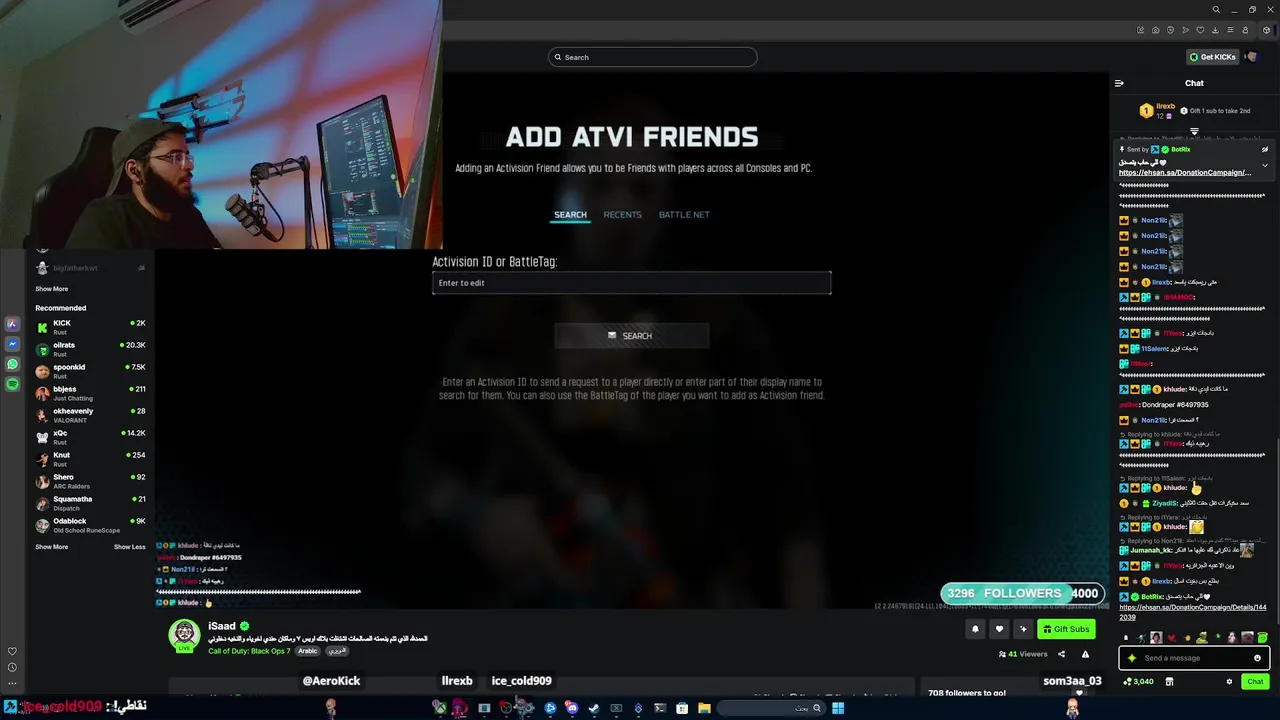The height and width of the screenshot is (720, 1280).
Task: Open the Windows Start button
Action: pyautogui.click(x=838, y=708)
